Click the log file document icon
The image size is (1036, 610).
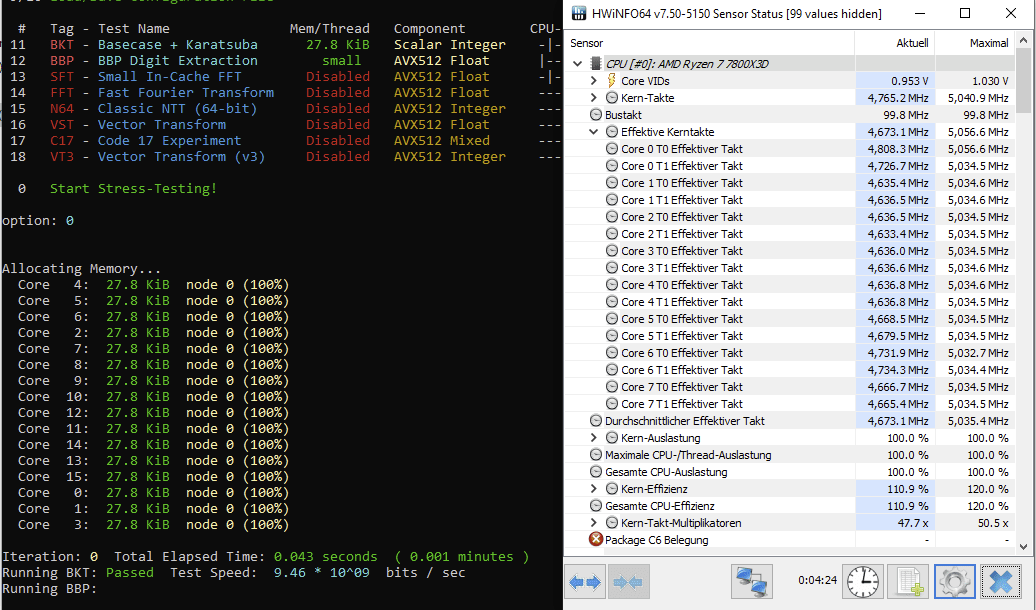click(908, 582)
